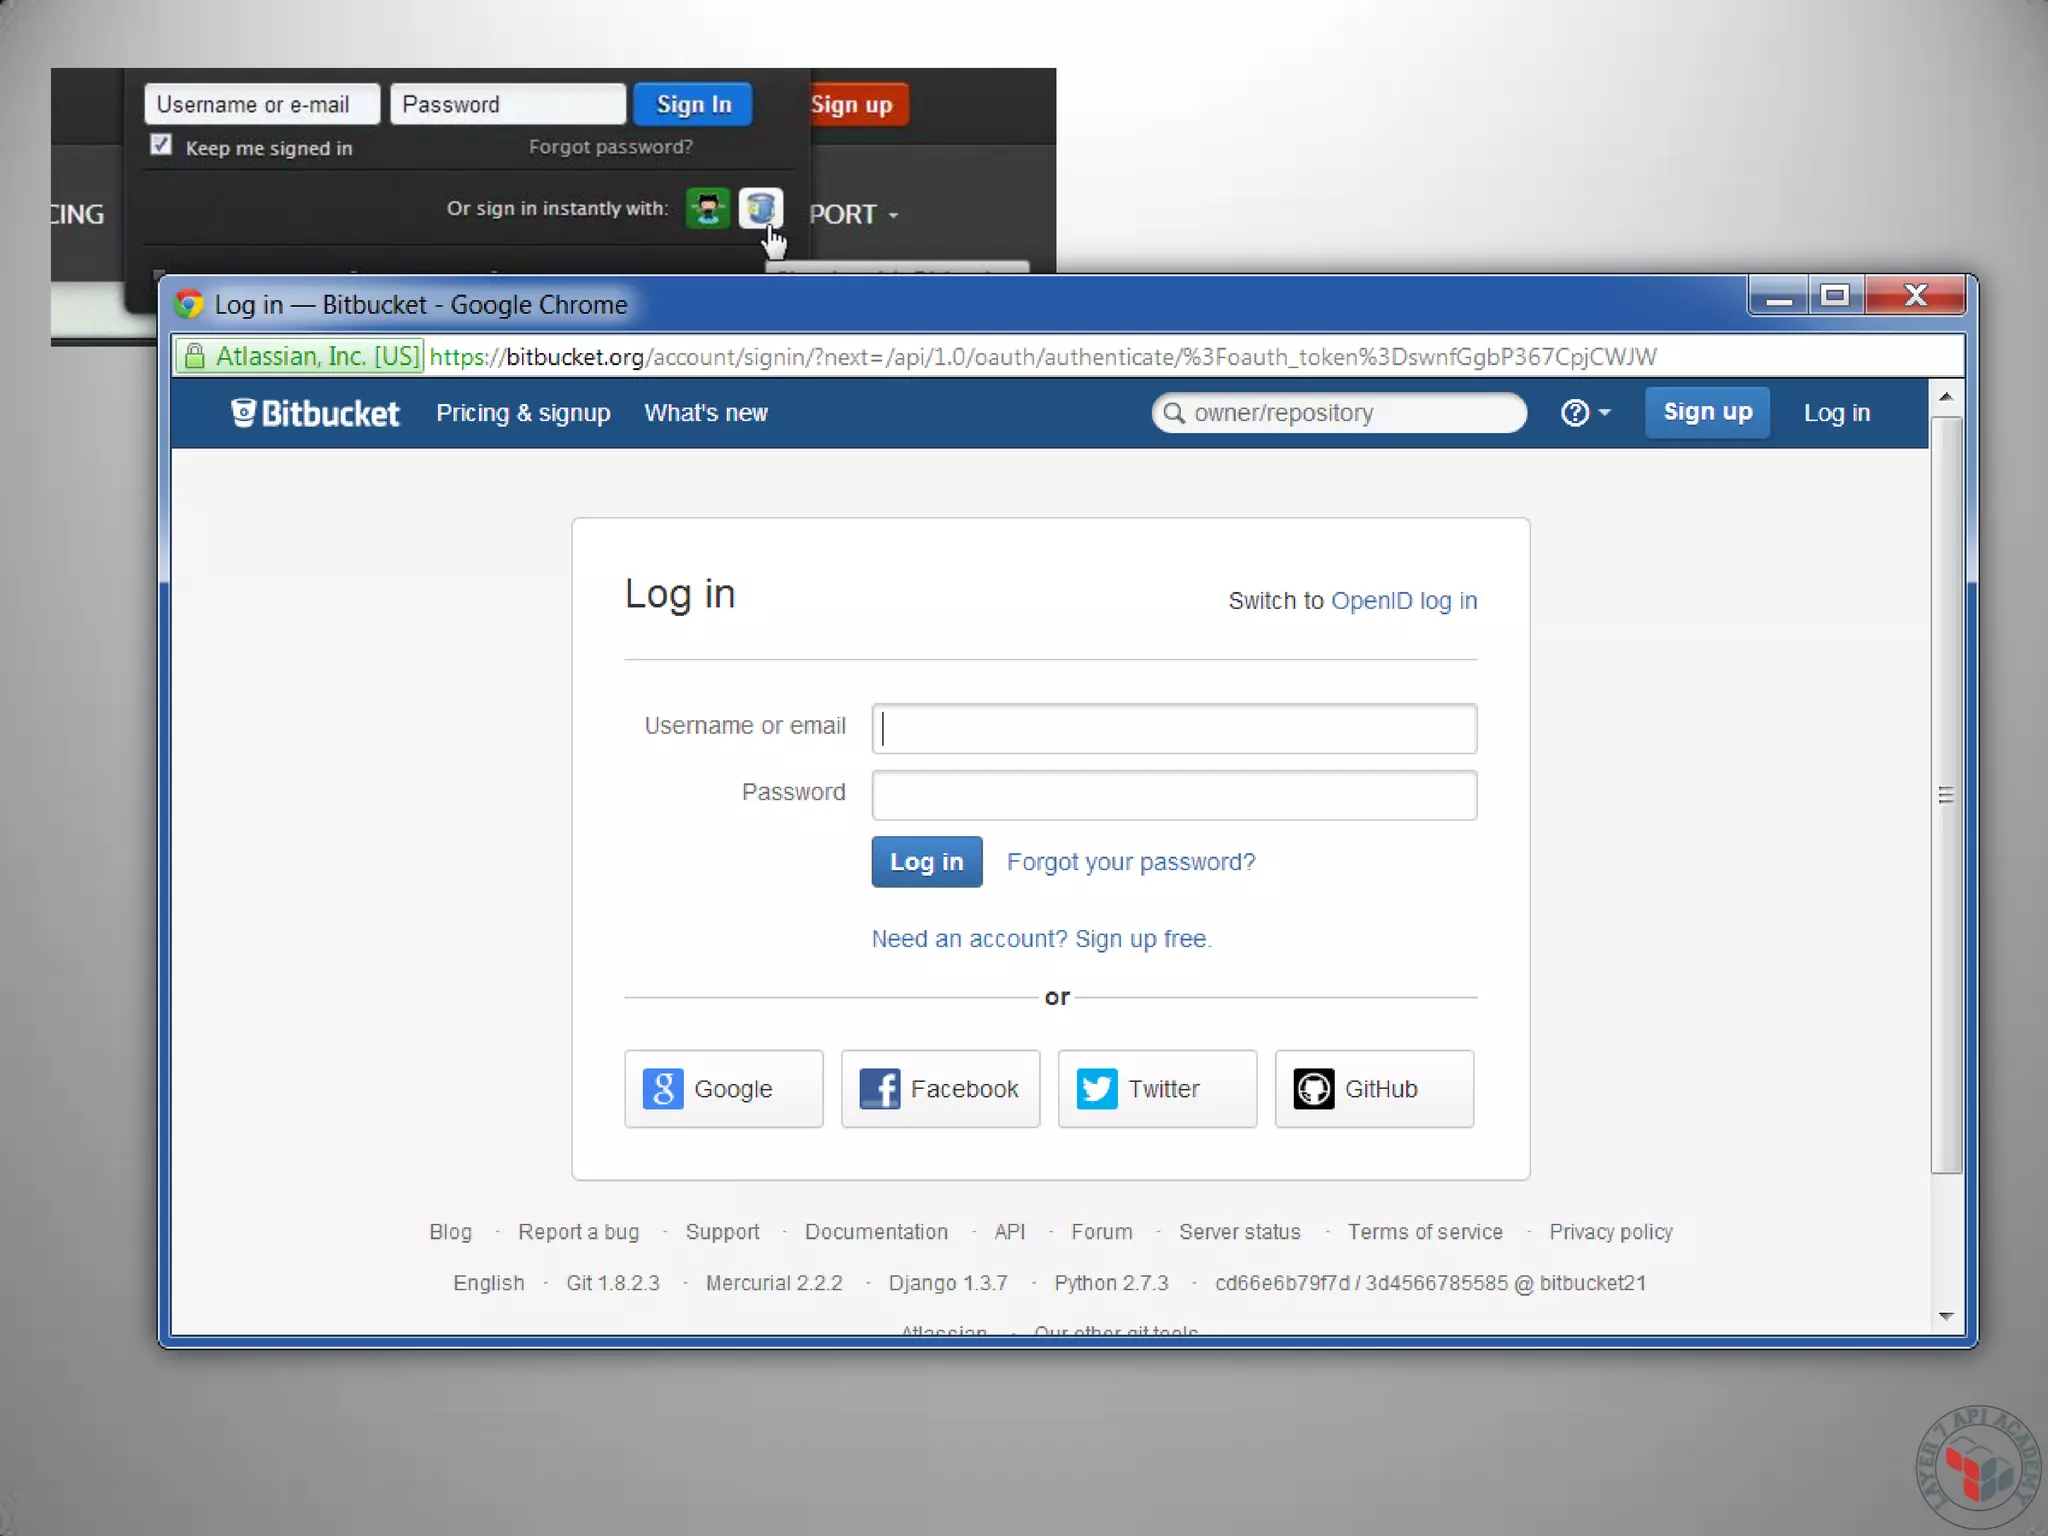This screenshot has height=1536, width=2048.
Task: Click the Username or email field
Action: point(1174,728)
